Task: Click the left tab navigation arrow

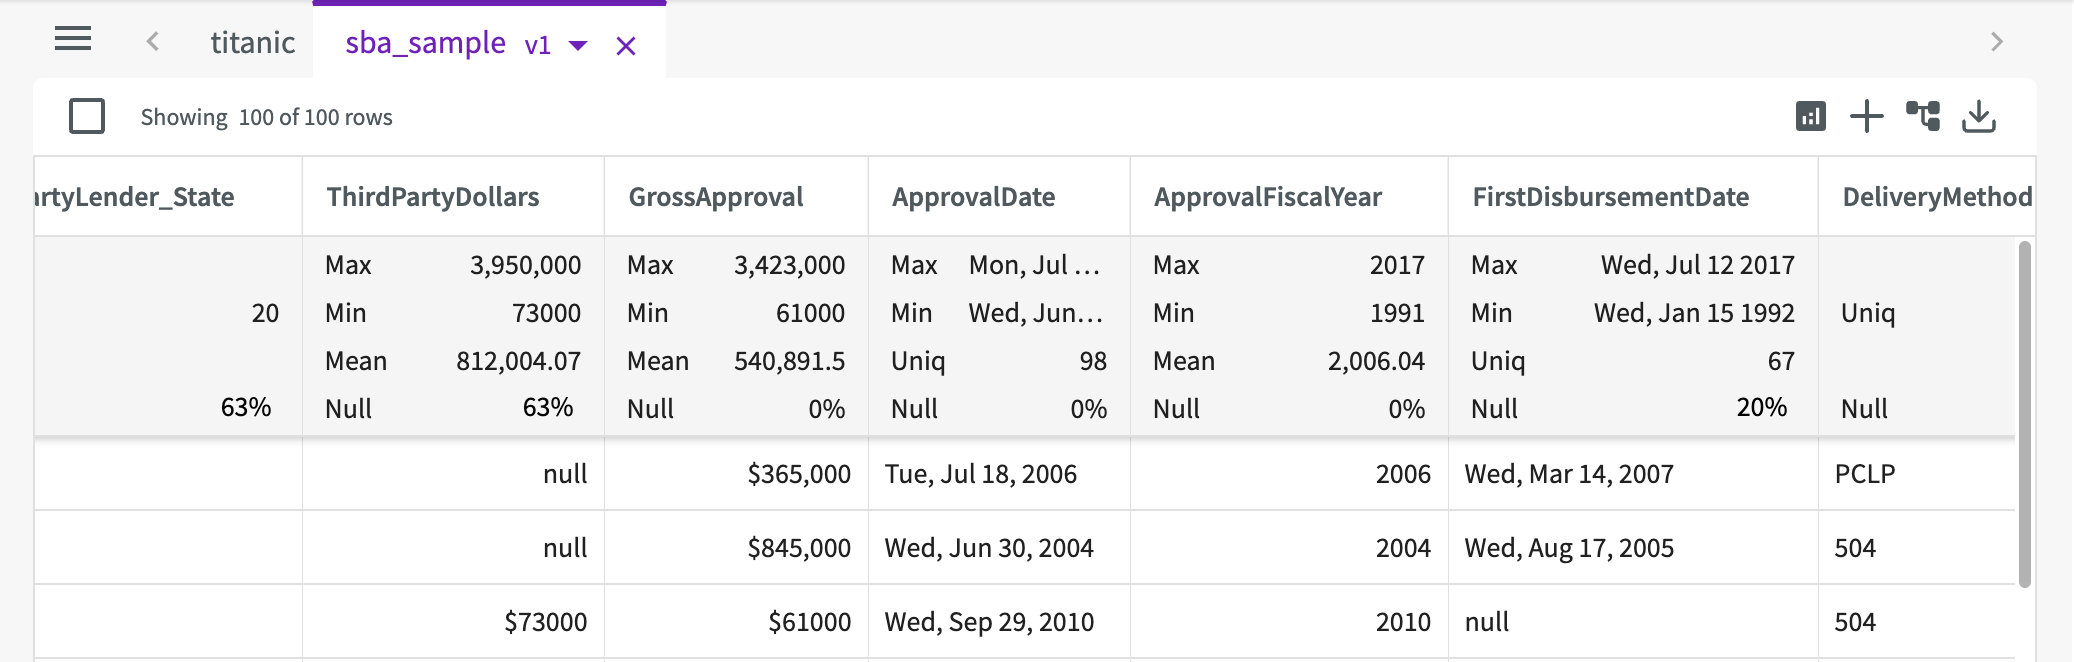Action: point(153,41)
